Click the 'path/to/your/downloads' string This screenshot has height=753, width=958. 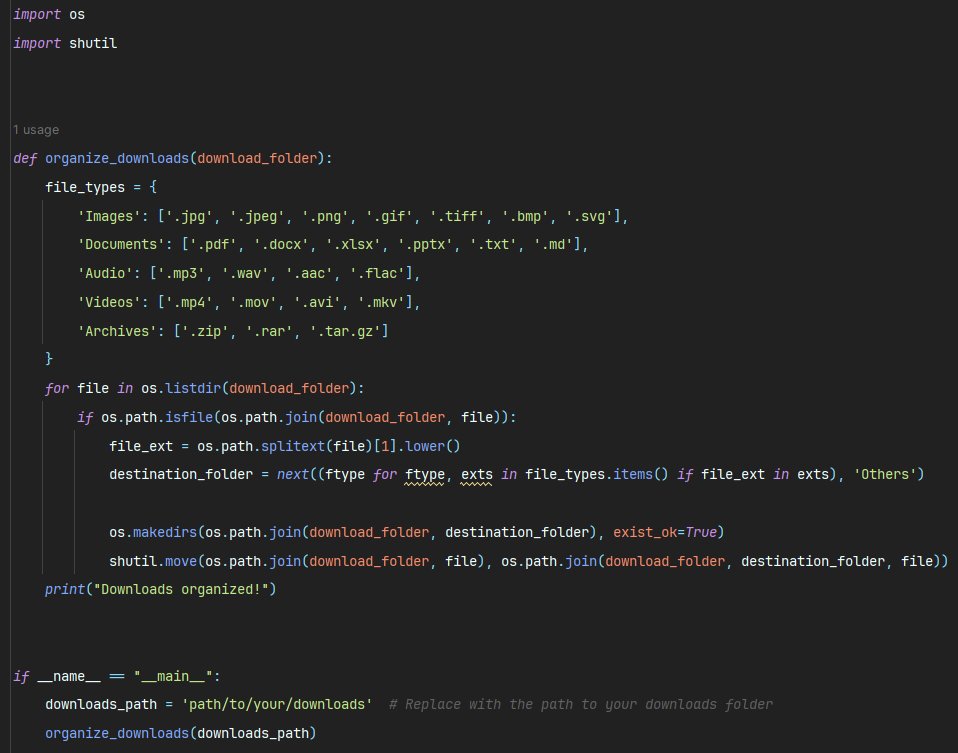pos(277,705)
